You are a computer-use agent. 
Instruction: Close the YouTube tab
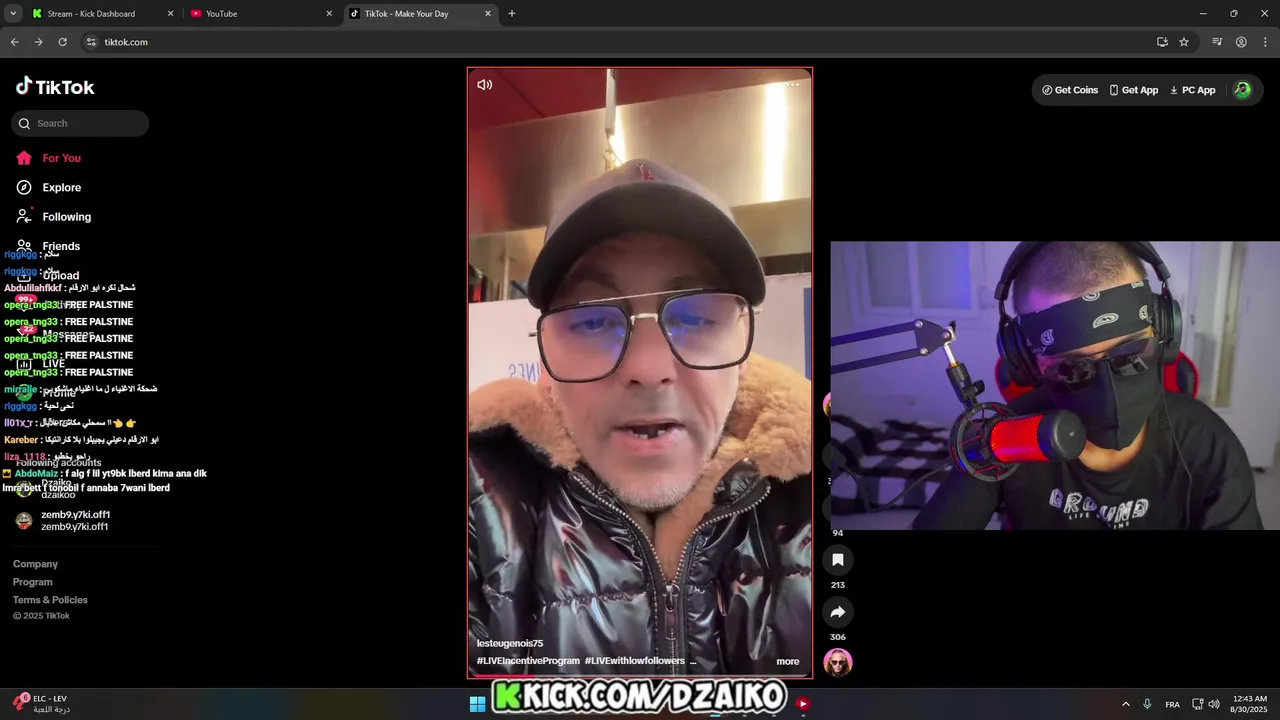[x=329, y=14]
